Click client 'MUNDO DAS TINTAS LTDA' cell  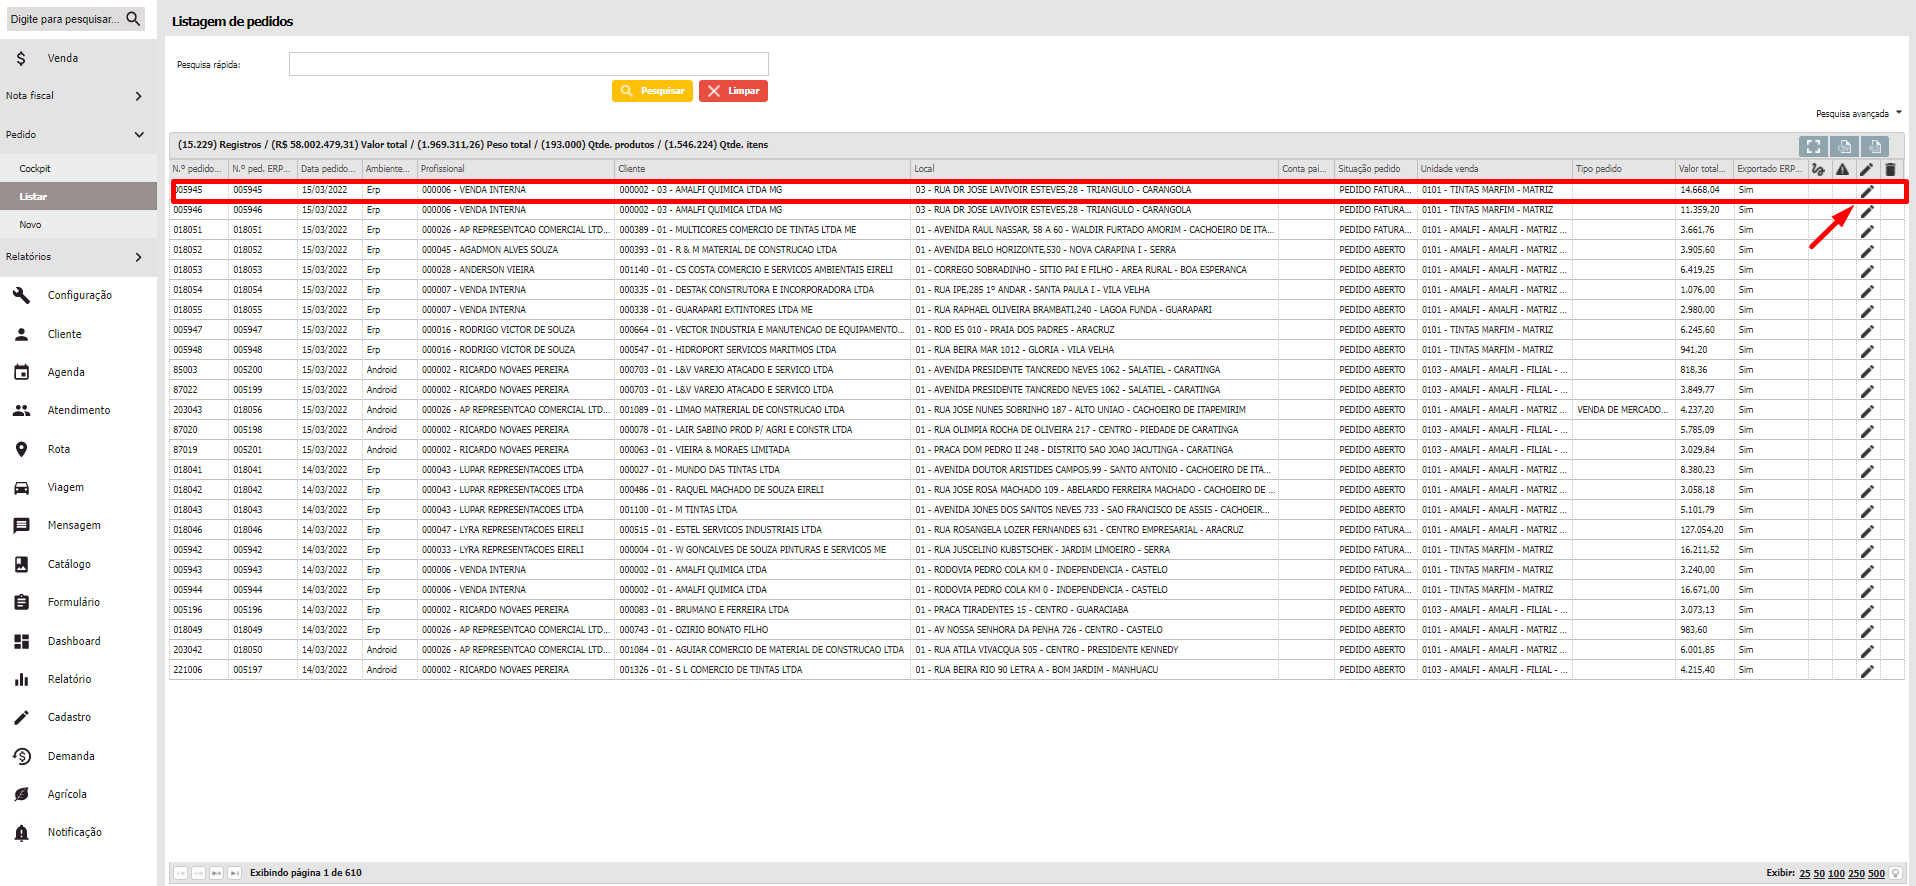pos(762,470)
